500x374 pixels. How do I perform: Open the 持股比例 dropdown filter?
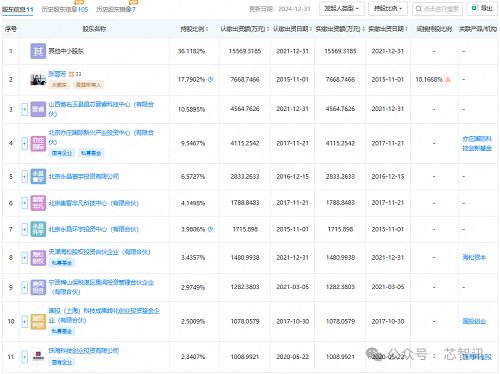pos(388,8)
